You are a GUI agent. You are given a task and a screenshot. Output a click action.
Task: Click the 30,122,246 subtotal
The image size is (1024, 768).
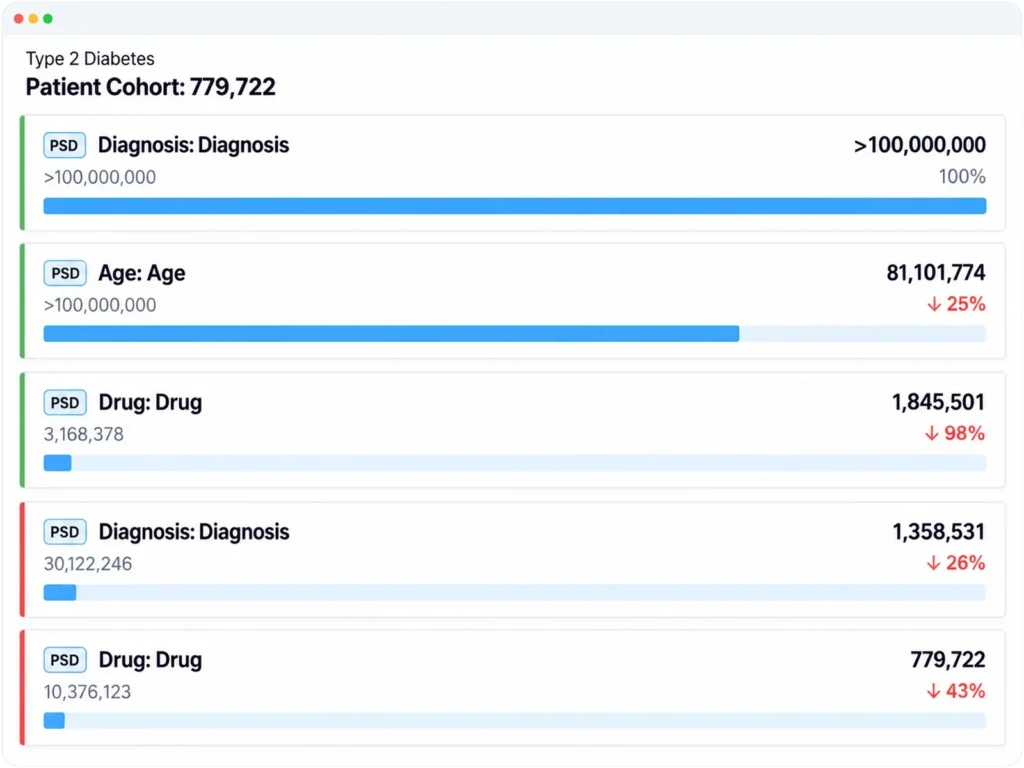coord(88,564)
